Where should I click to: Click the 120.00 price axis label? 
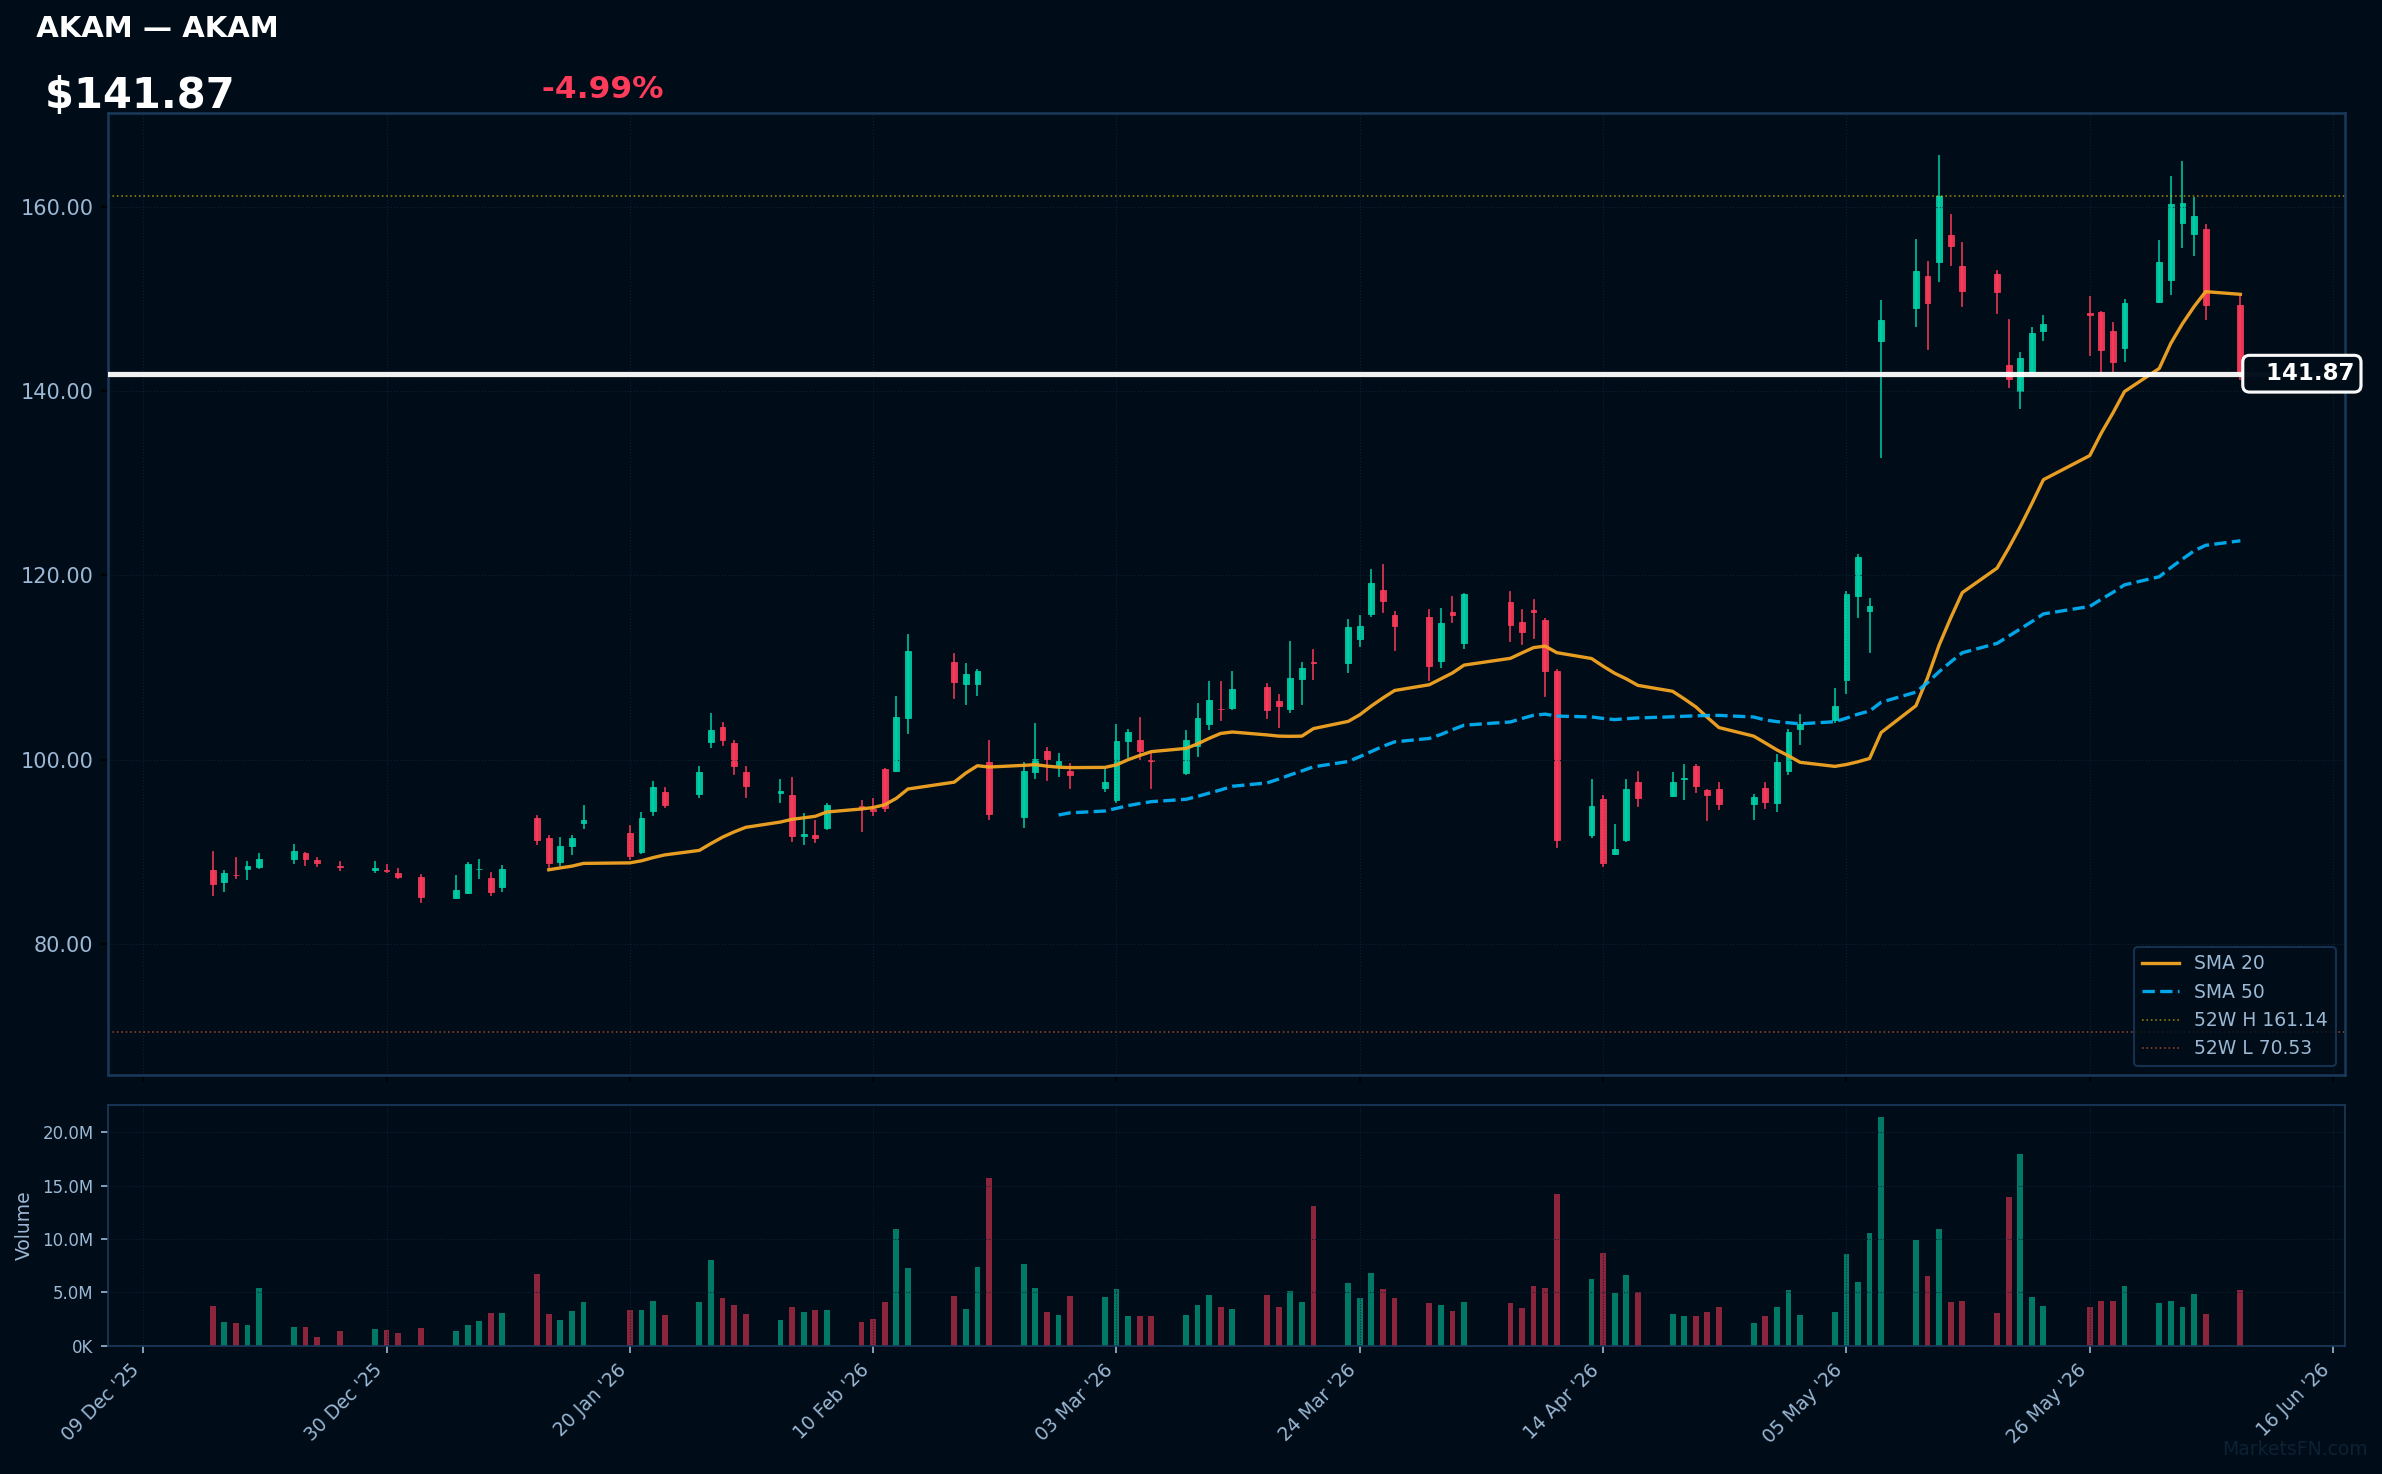[x=57, y=576]
